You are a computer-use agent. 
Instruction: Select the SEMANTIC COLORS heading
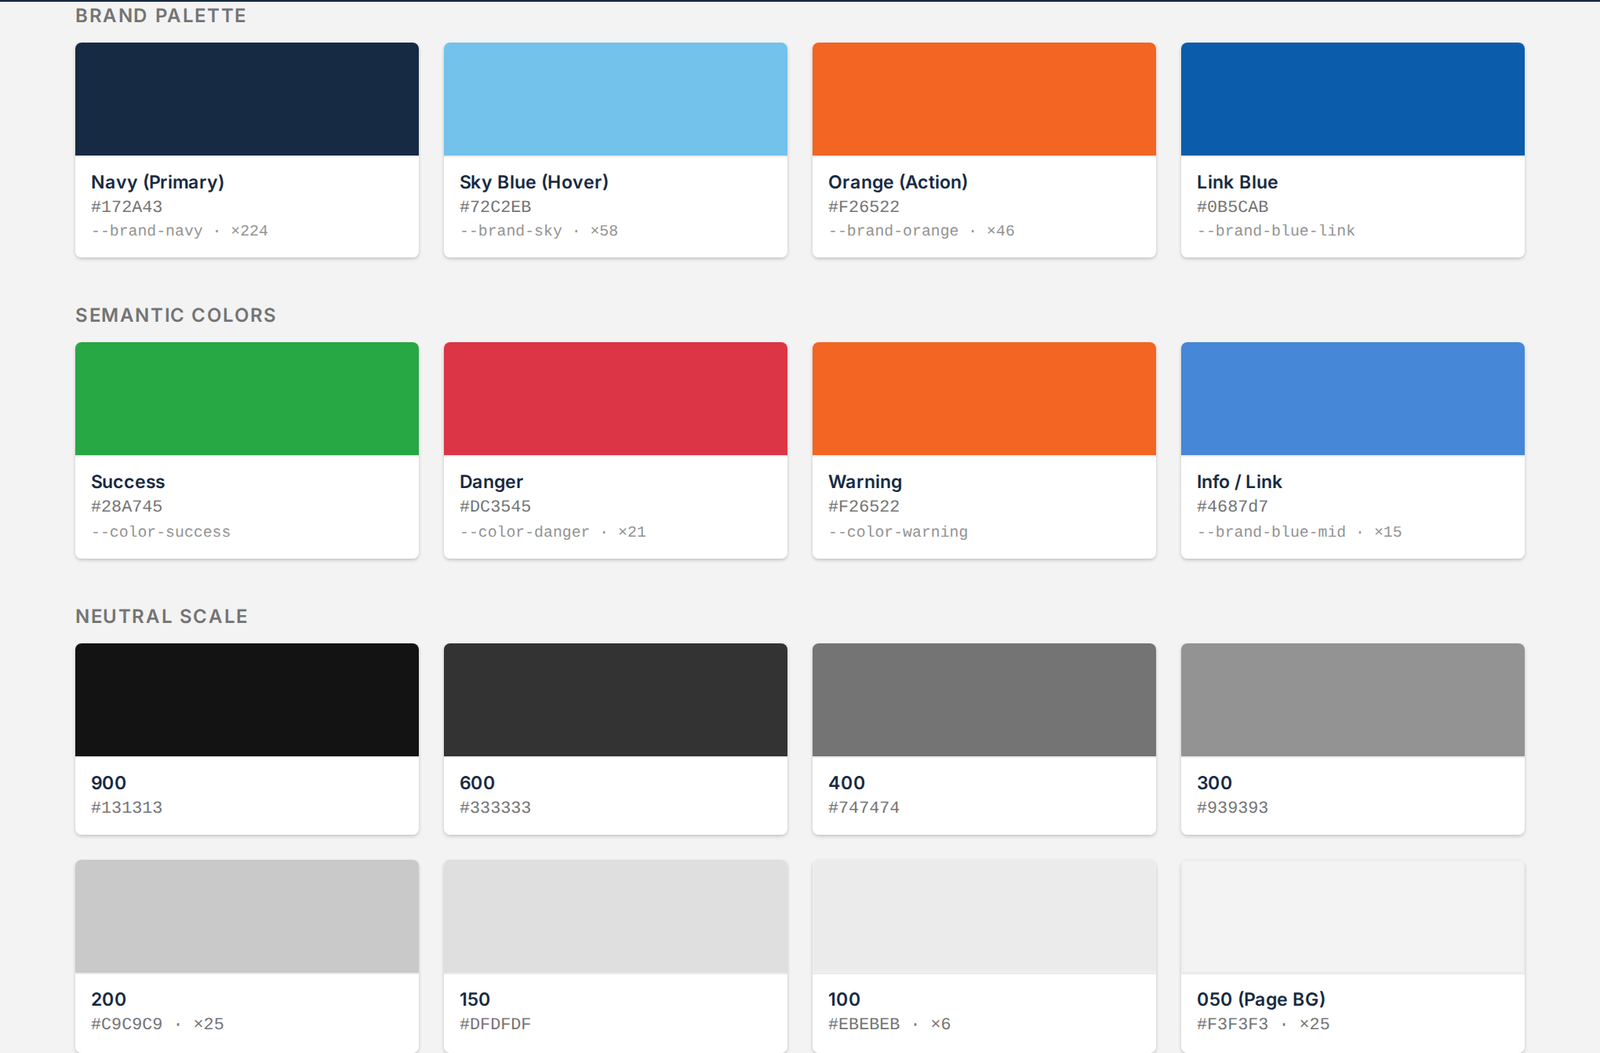(176, 315)
